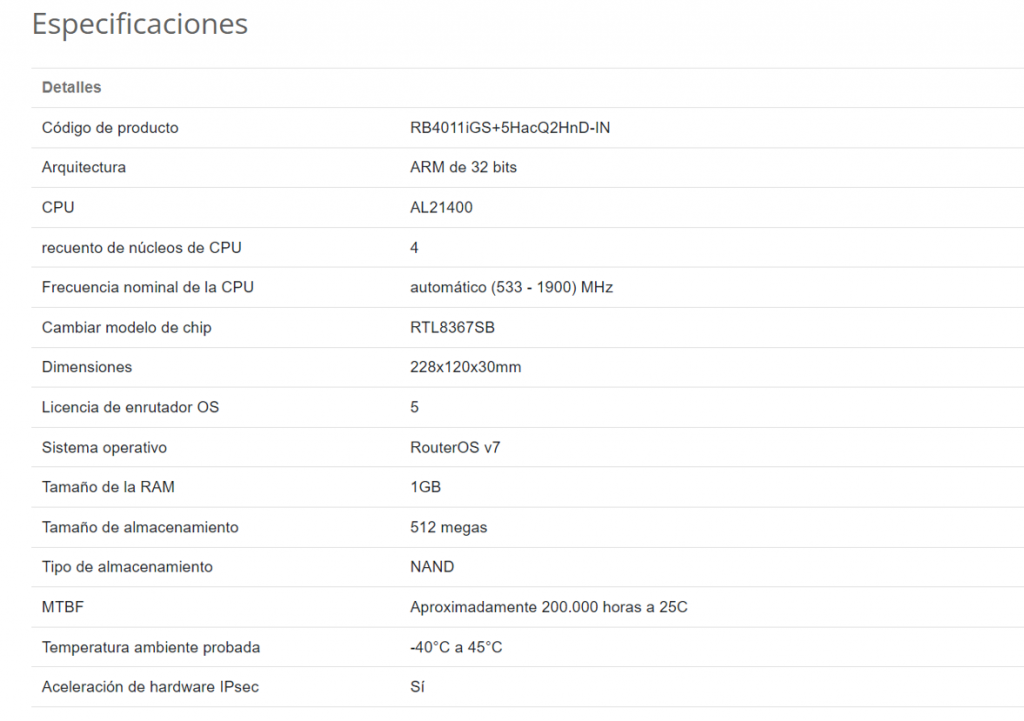The image size is (1024, 721).
Task: Click product code RB4011iGS+5HacQ2HnD-IN value
Action: (510, 128)
